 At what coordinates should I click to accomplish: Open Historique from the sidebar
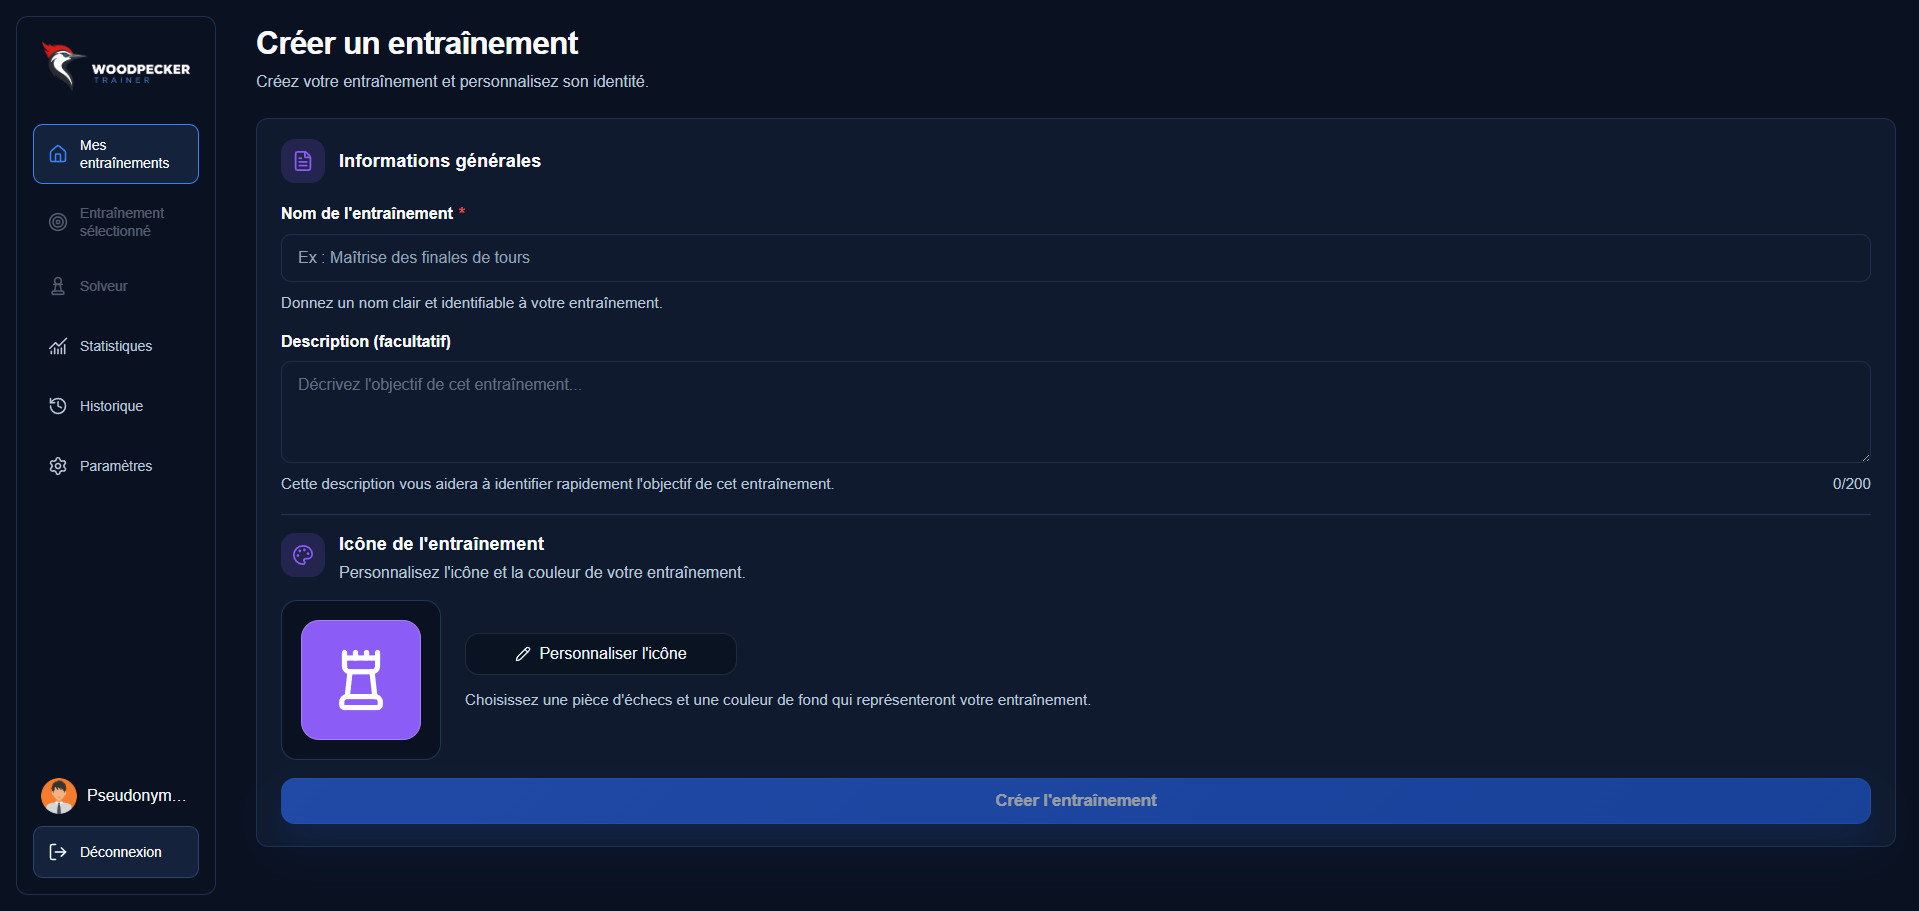(x=116, y=406)
